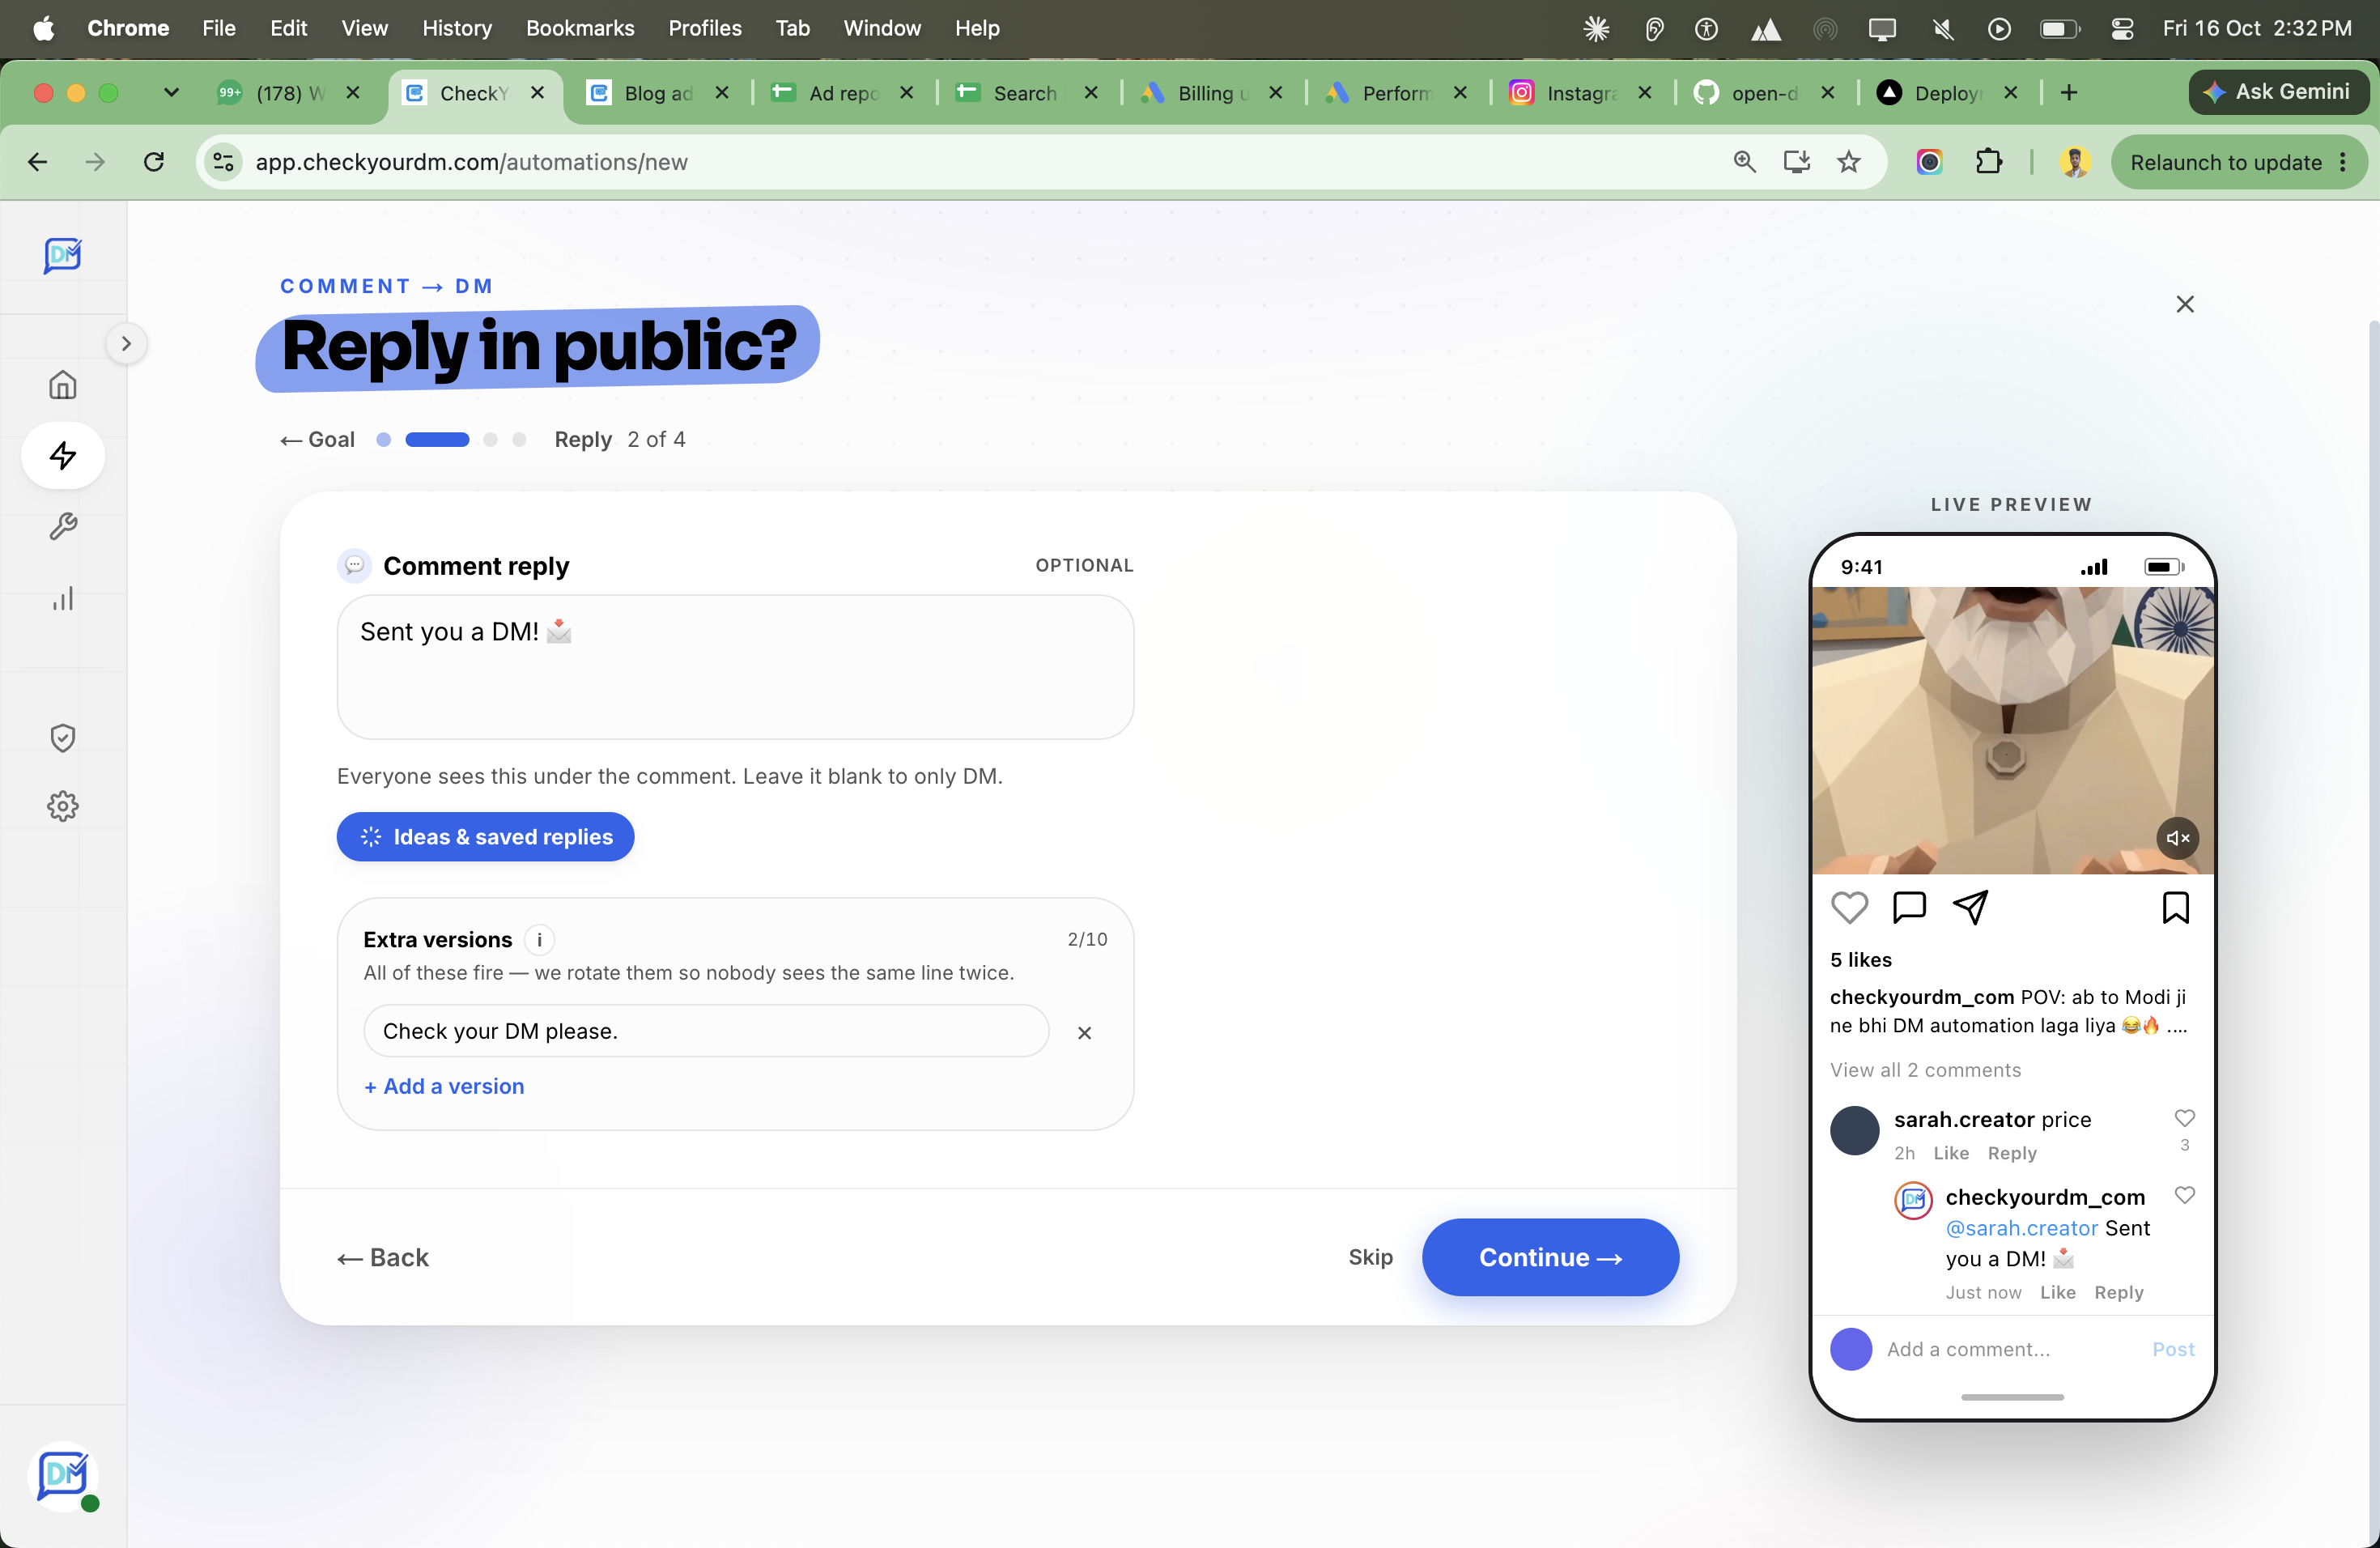The height and width of the screenshot is (1548, 2380).
Task: Unmute the reel in the live preview
Action: tap(2178, 838)
